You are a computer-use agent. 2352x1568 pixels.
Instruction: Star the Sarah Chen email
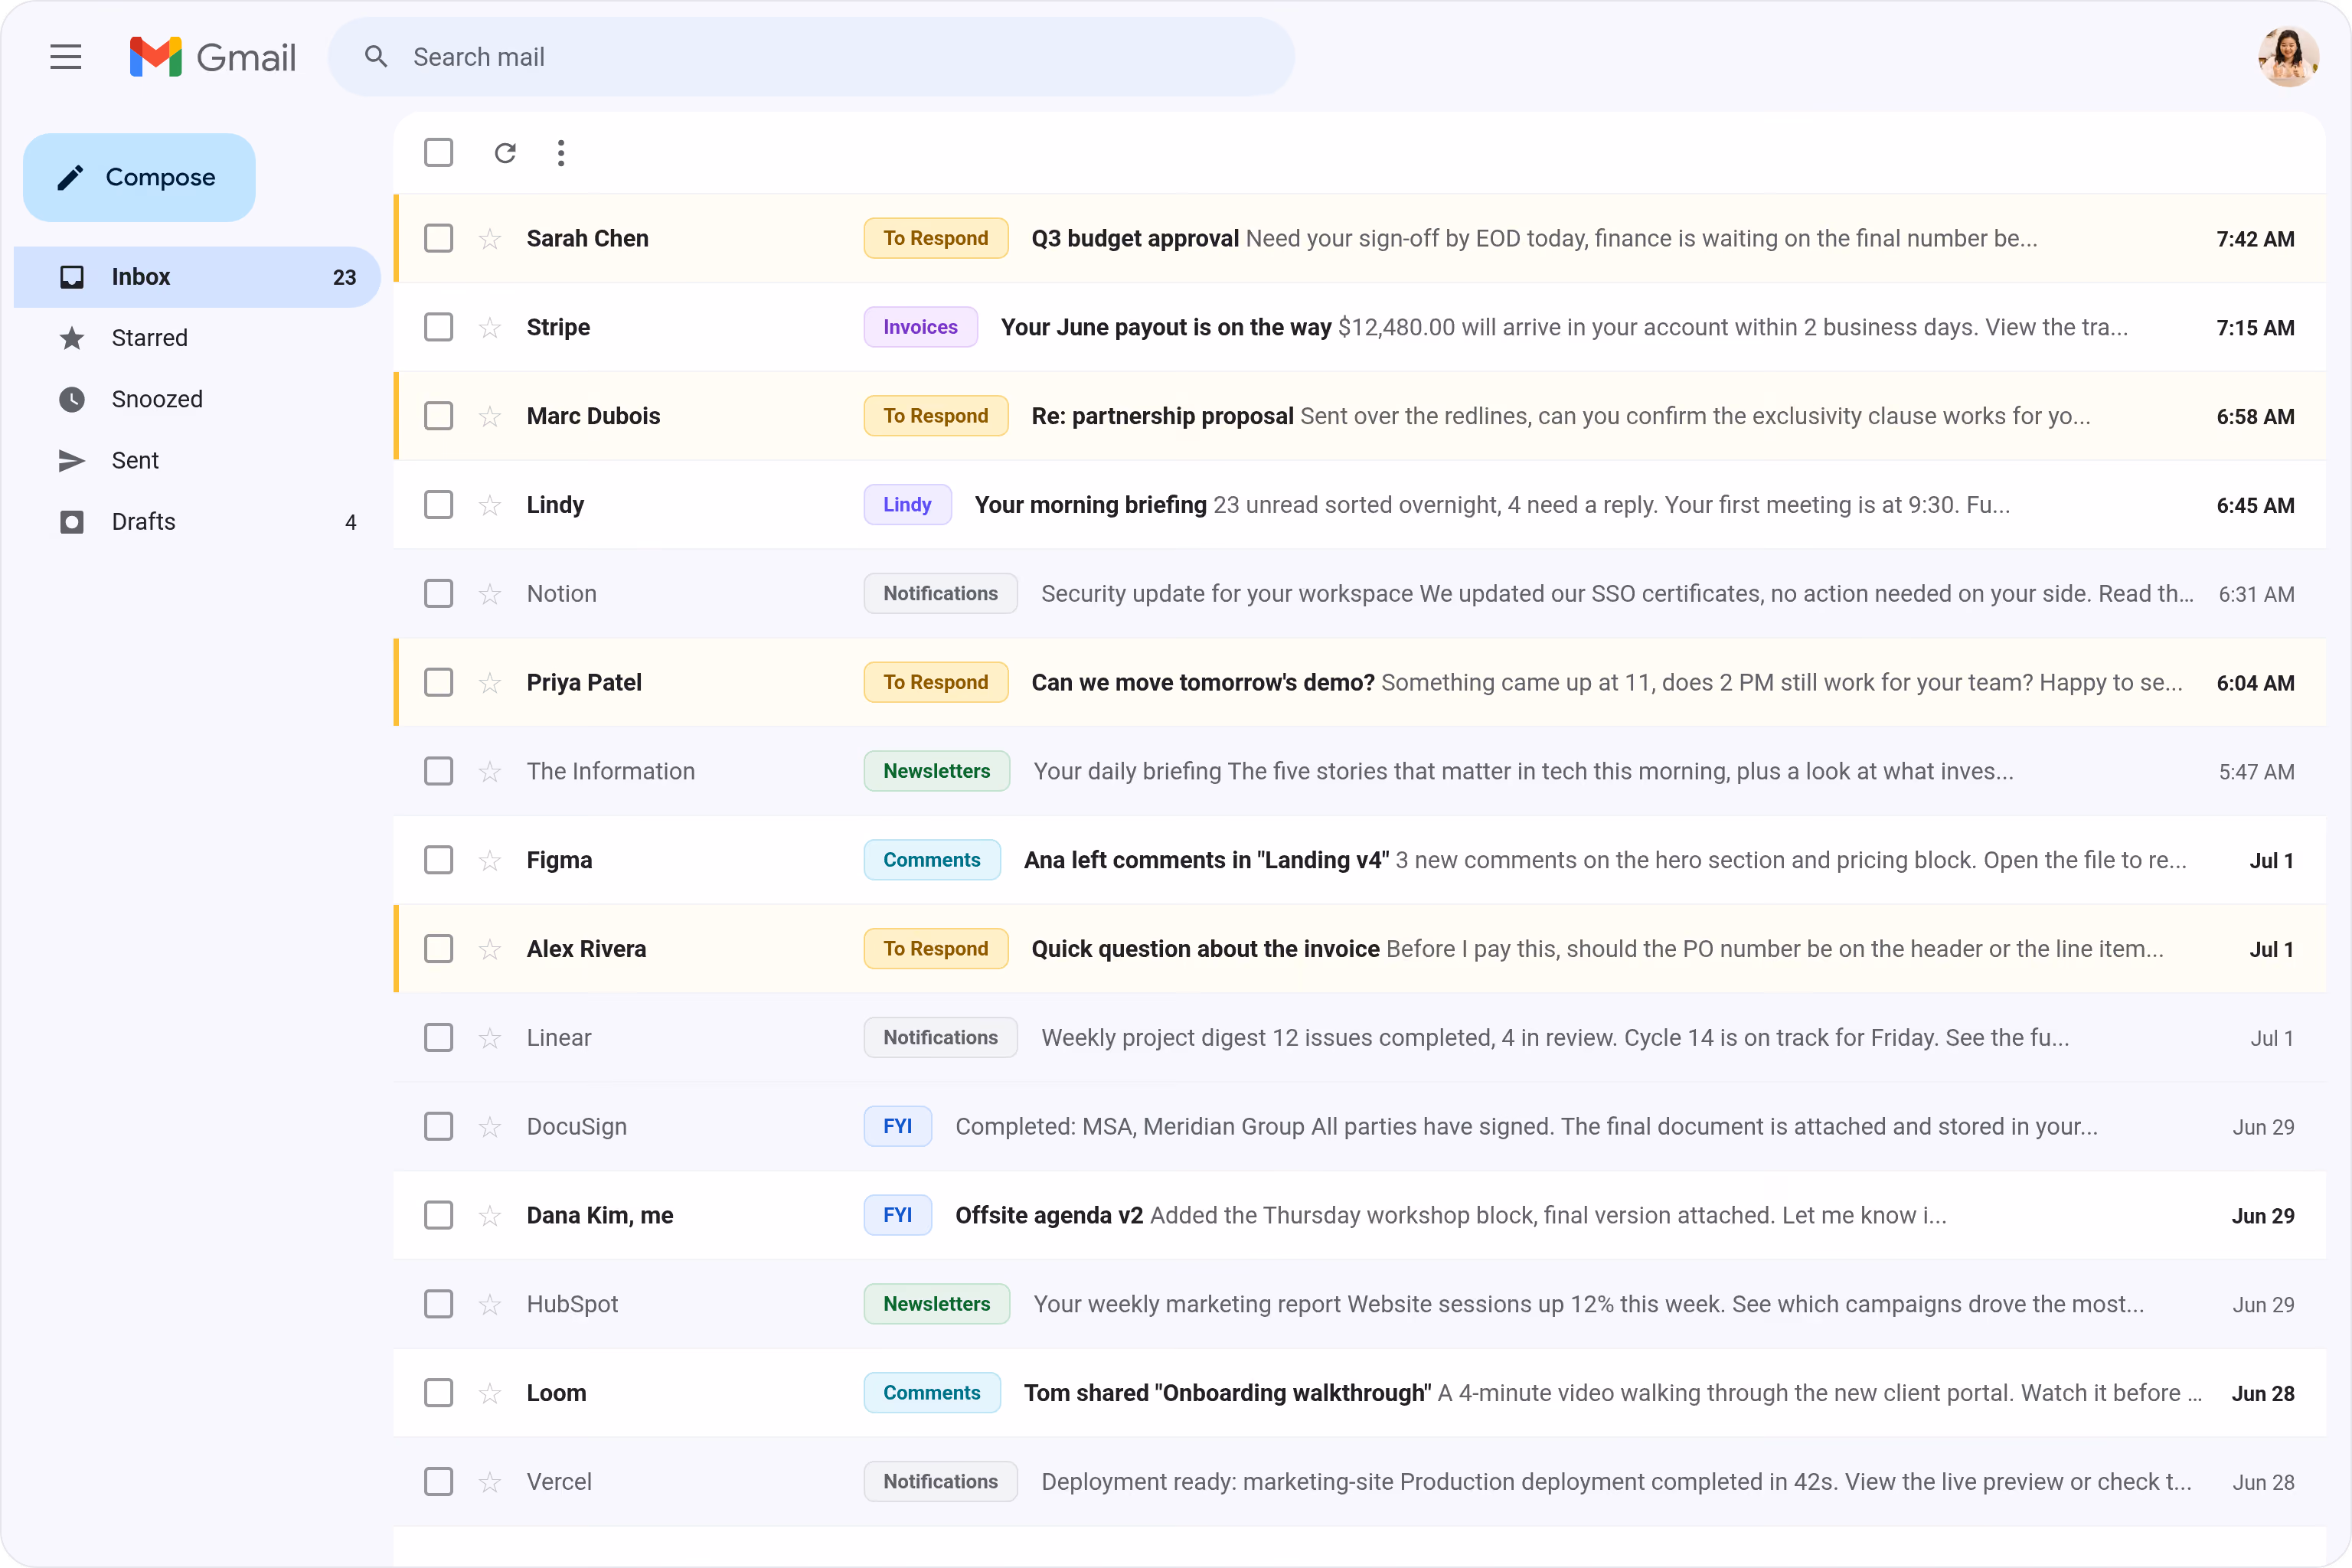(490, 238)
